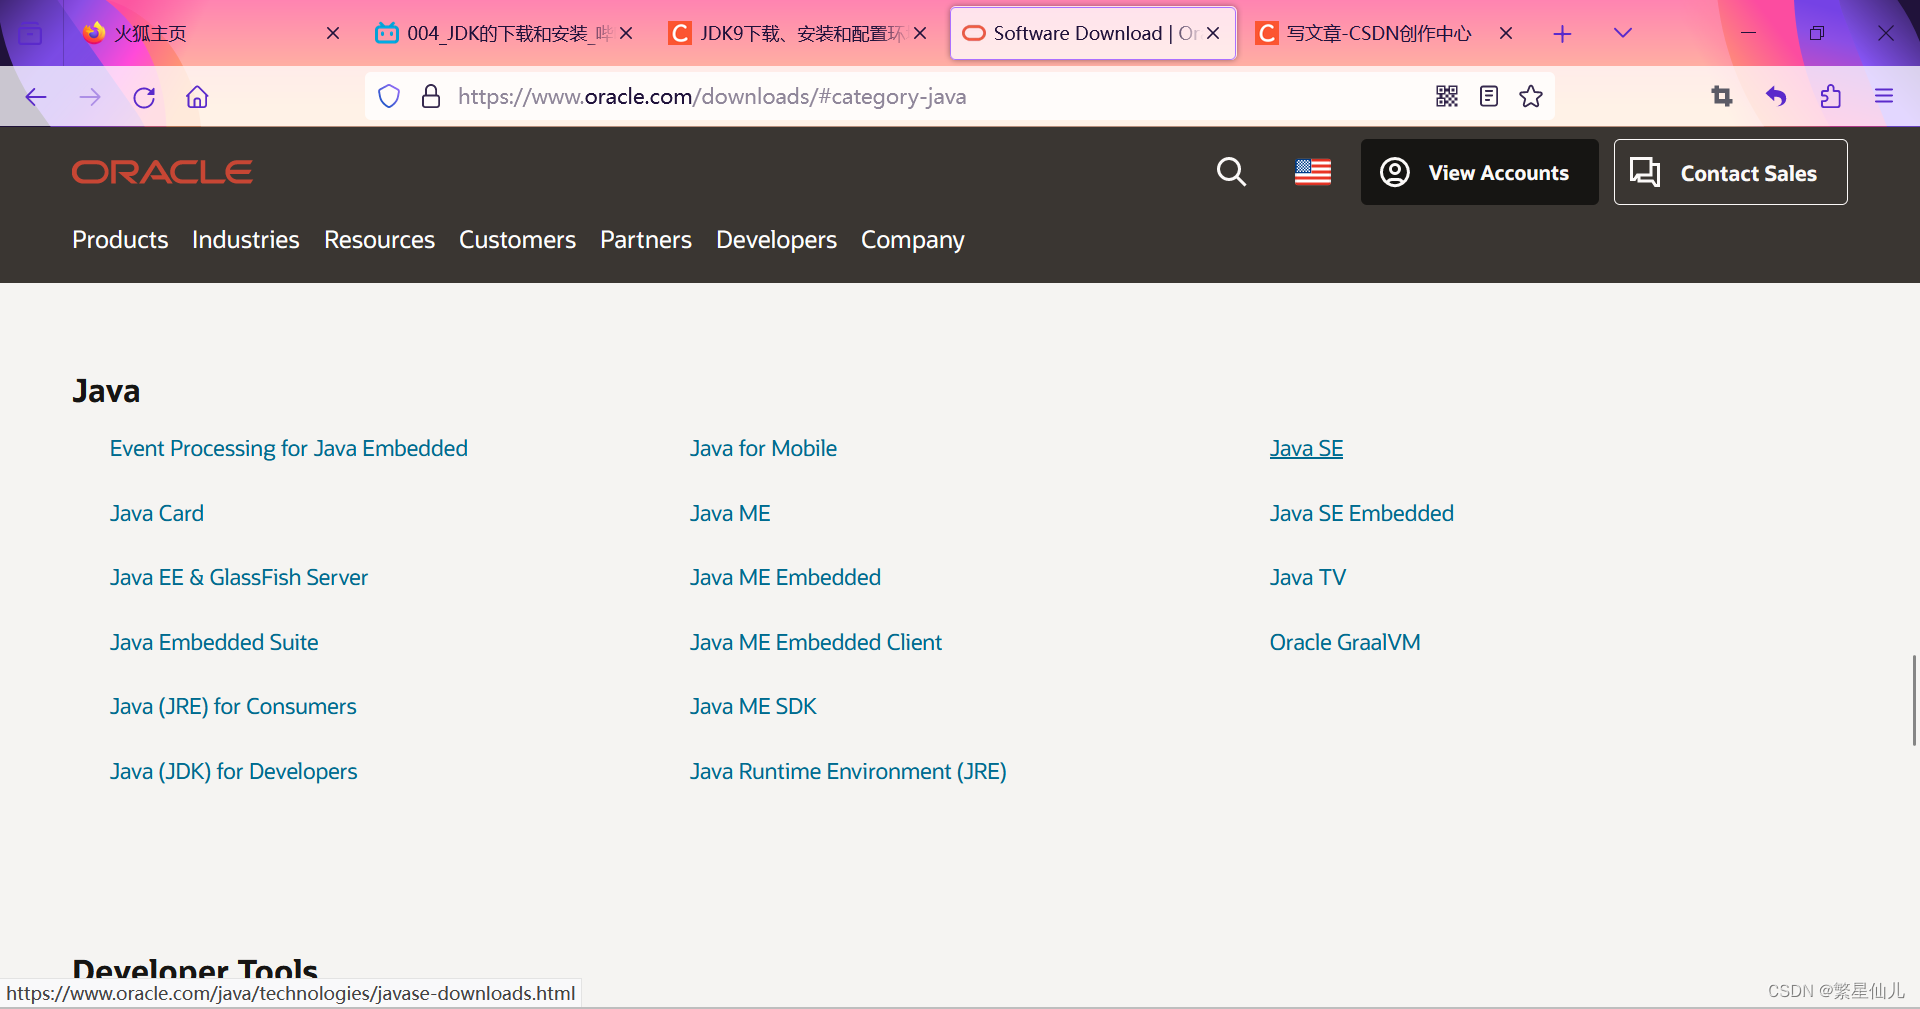
Task: Change country via US flag icon
Action: [x=1313, y=172]
